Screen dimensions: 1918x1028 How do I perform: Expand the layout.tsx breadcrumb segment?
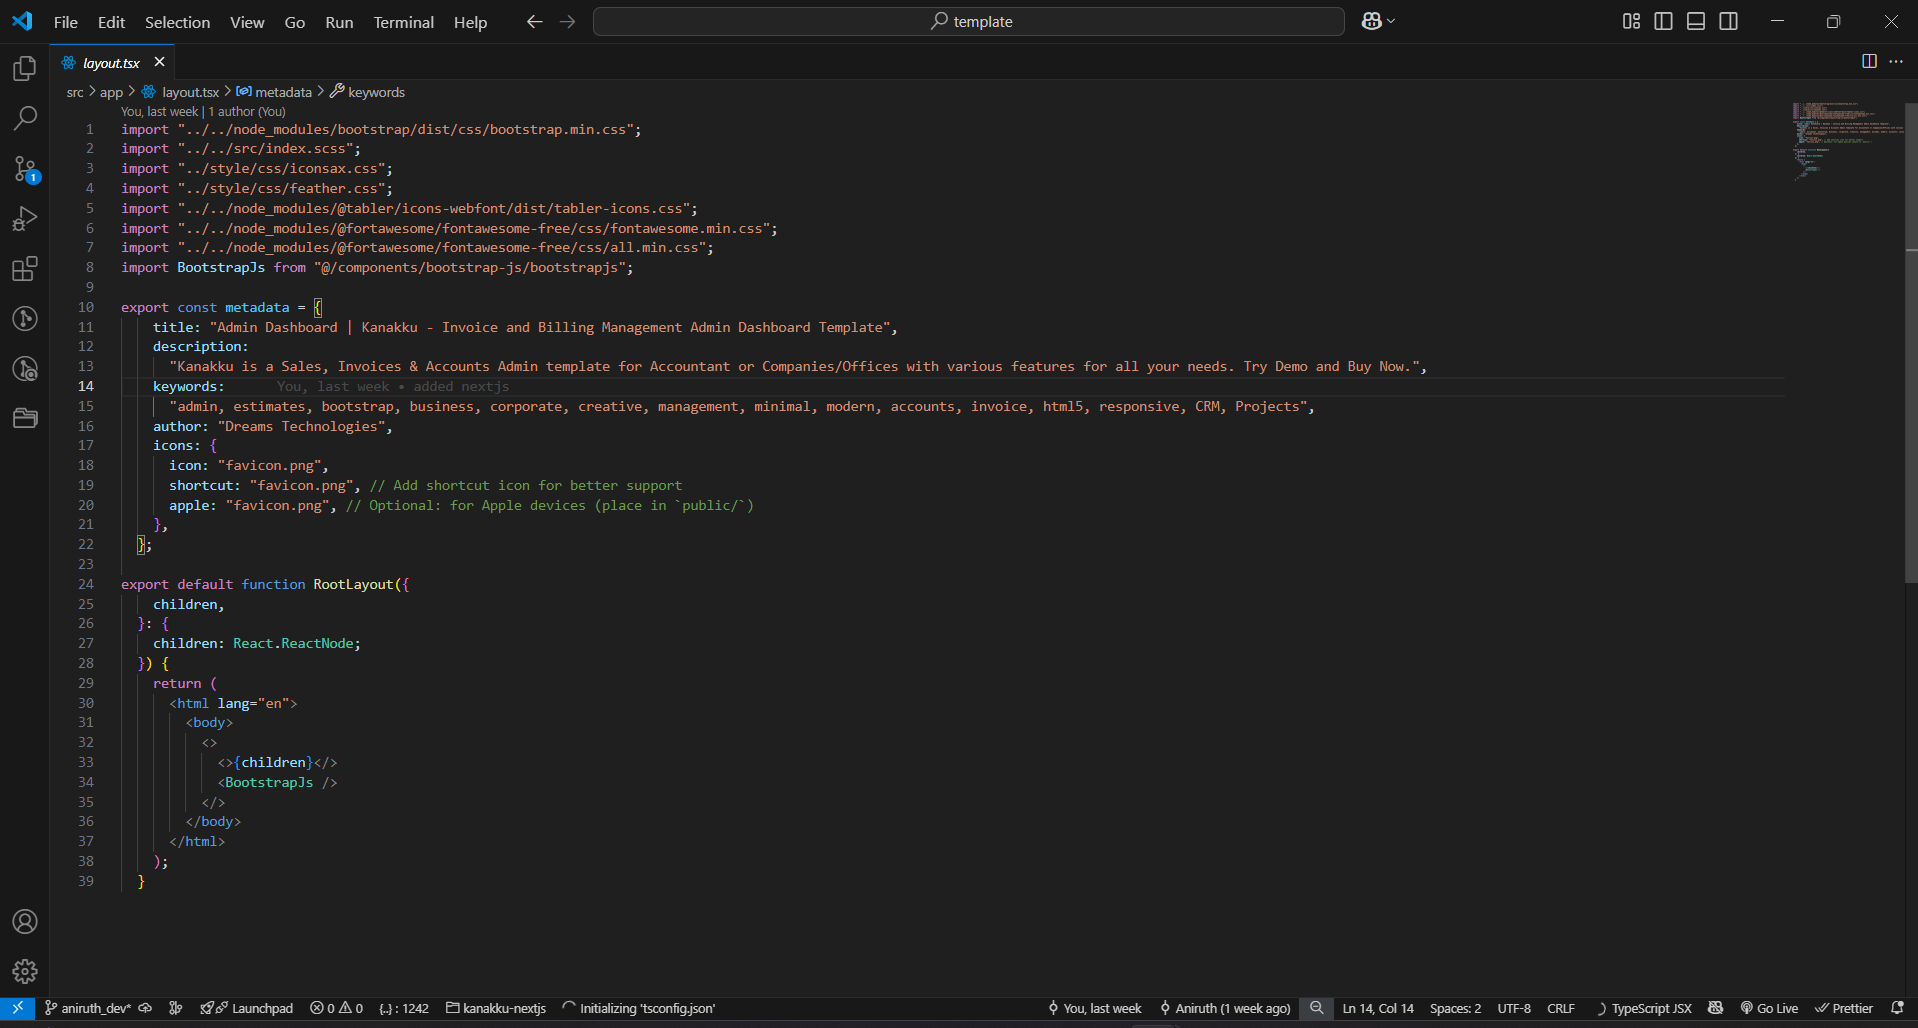click(181, 92)
